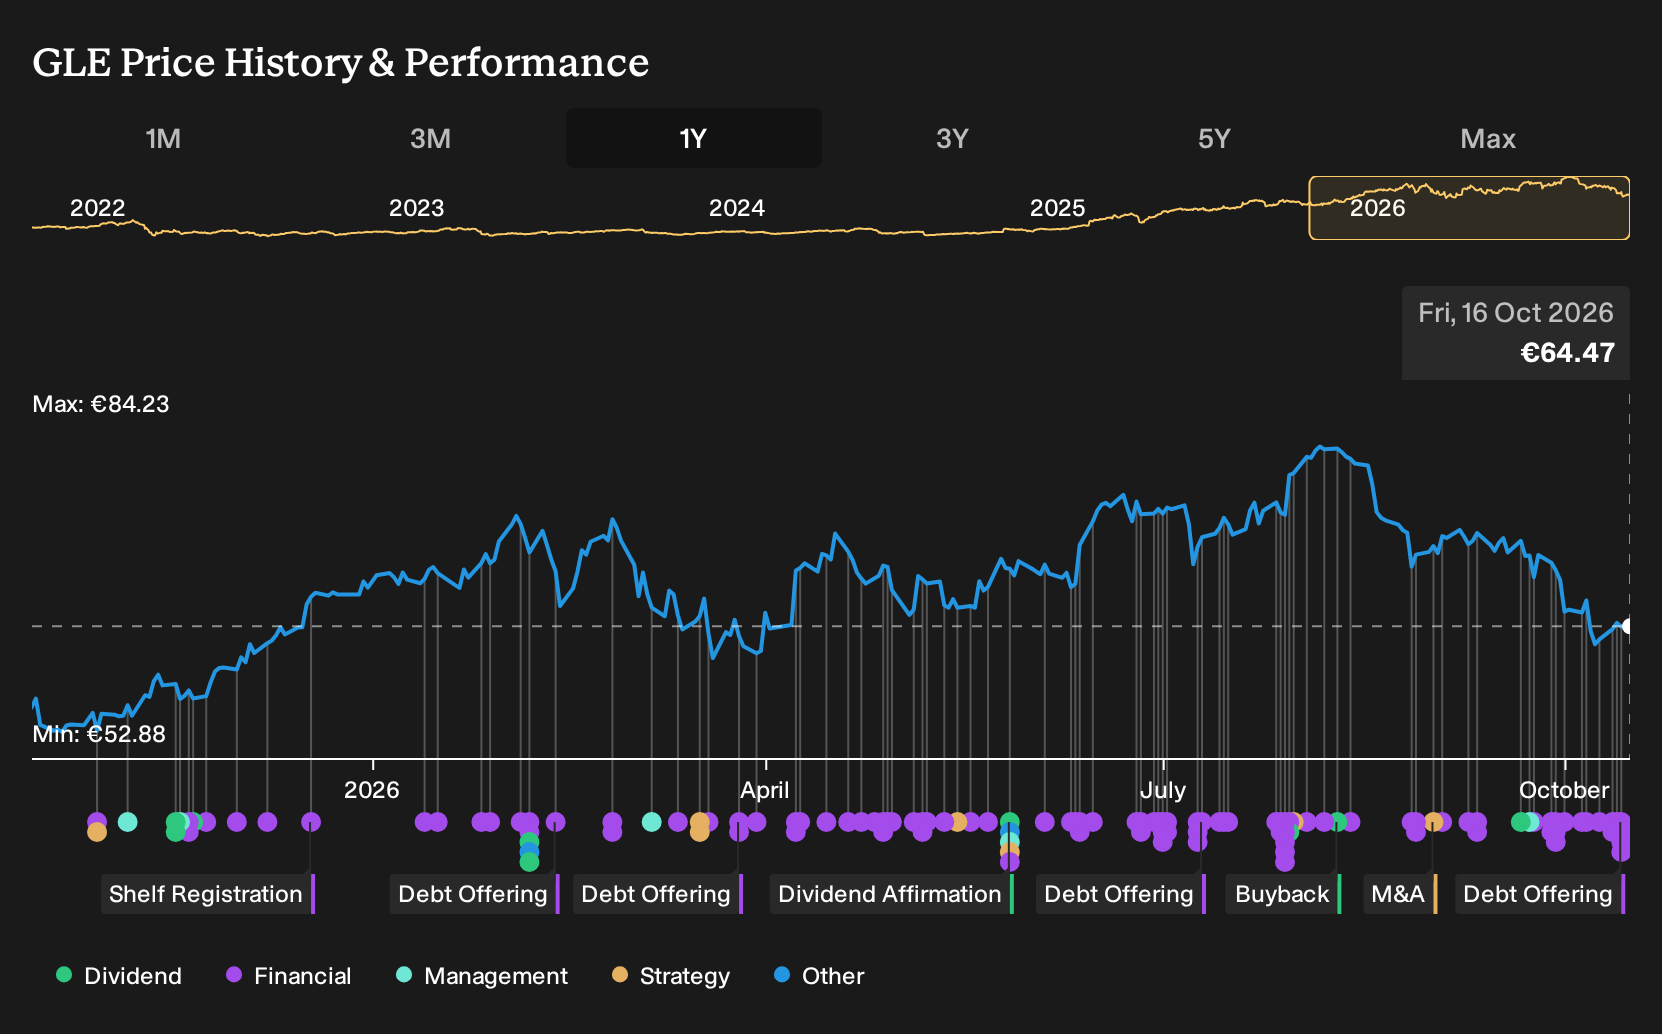Switch to the 3M range tab
This screenshot has width=1662, height=1034.
point(430,138)
